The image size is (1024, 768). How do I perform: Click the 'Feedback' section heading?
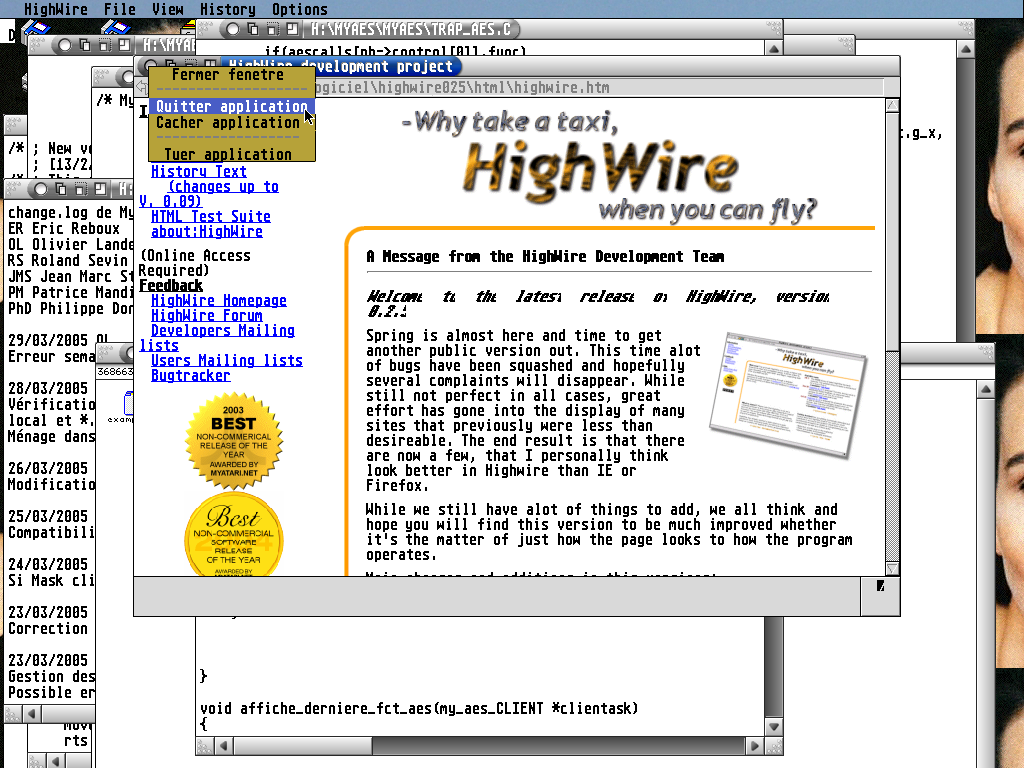click(x=170, y=285)
